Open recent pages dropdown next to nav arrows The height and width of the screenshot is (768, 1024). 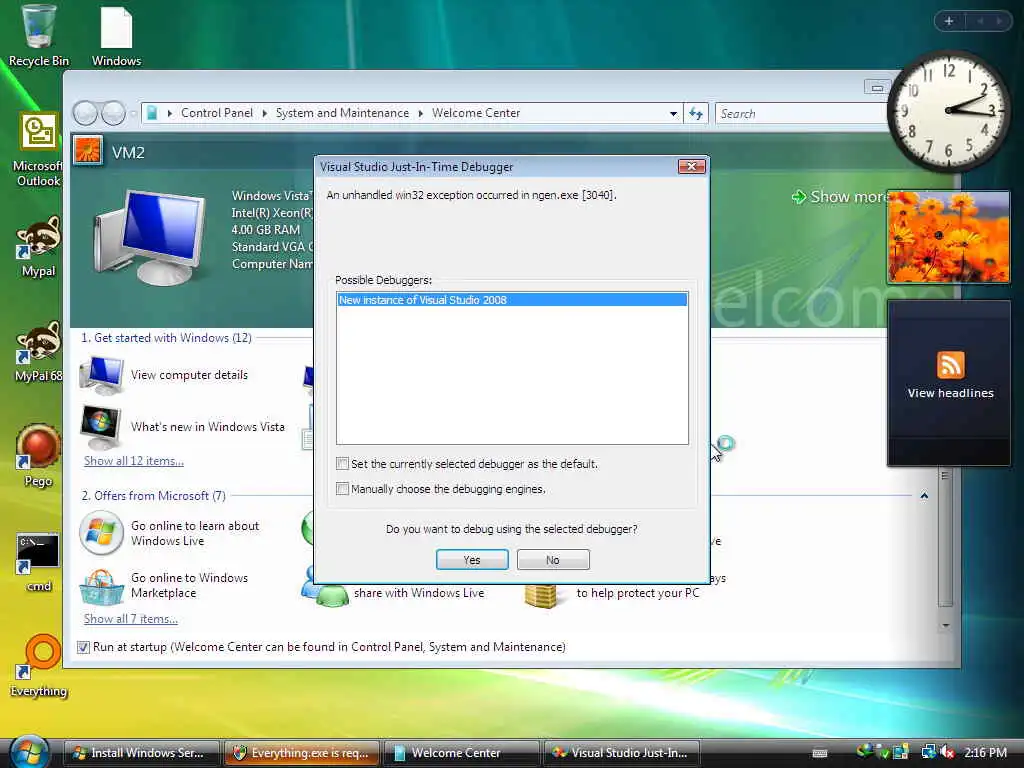(x=133, y=114)
